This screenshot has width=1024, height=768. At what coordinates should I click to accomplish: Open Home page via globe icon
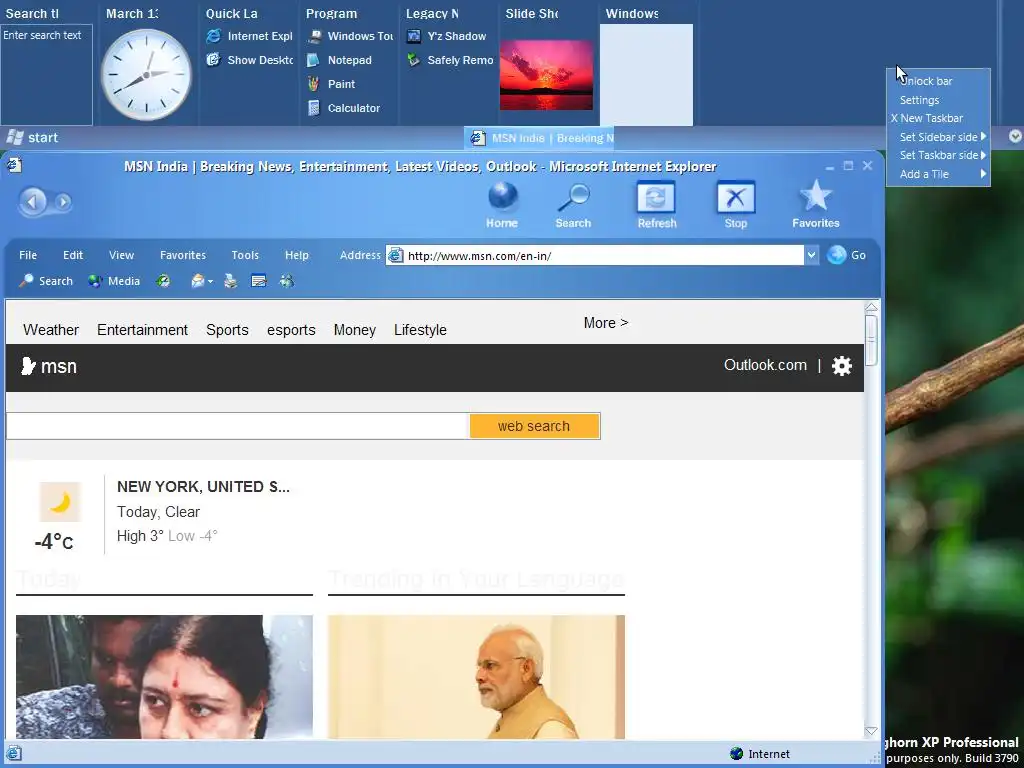click(x=502, y=196)
